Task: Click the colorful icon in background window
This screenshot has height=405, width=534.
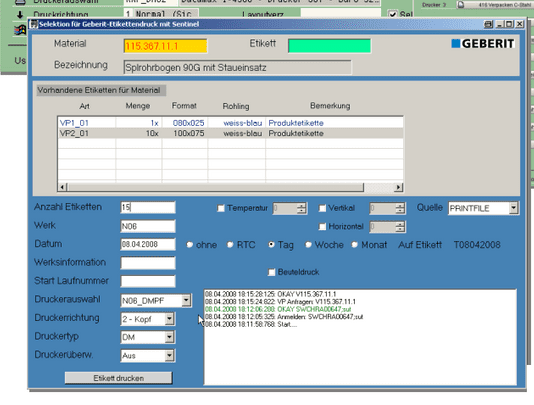Action: click(x=20, y=30)
